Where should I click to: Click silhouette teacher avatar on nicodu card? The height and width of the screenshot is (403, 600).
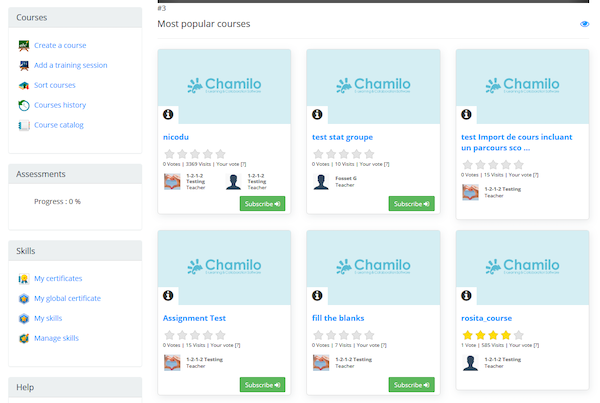[x=233, y=182]
